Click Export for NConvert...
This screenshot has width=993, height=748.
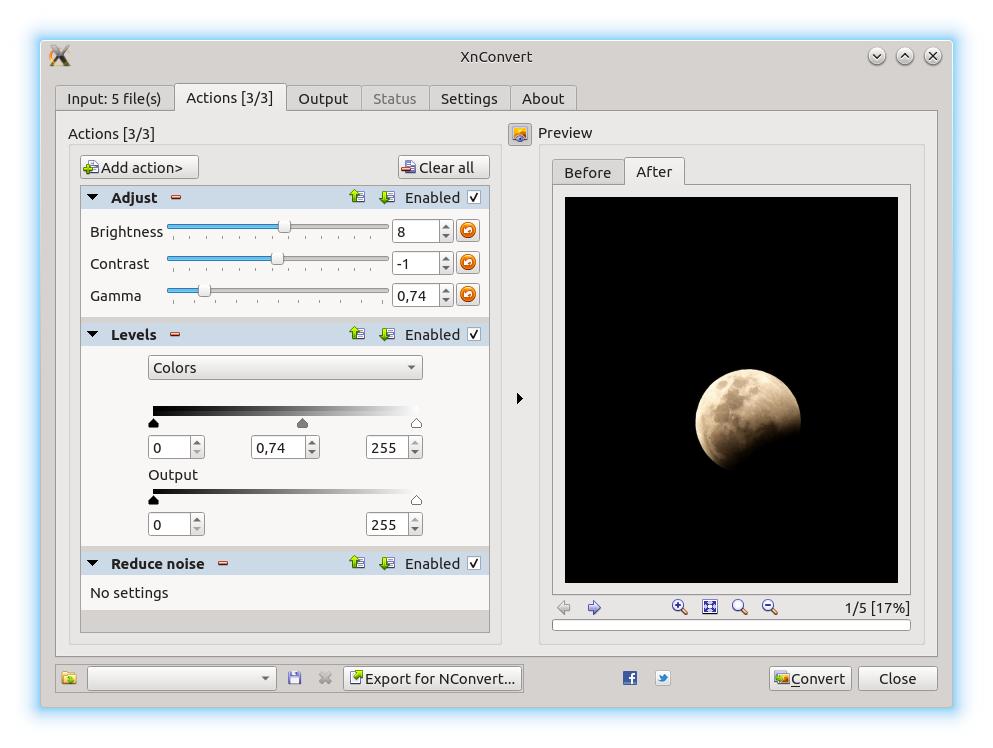coord(433,678)
